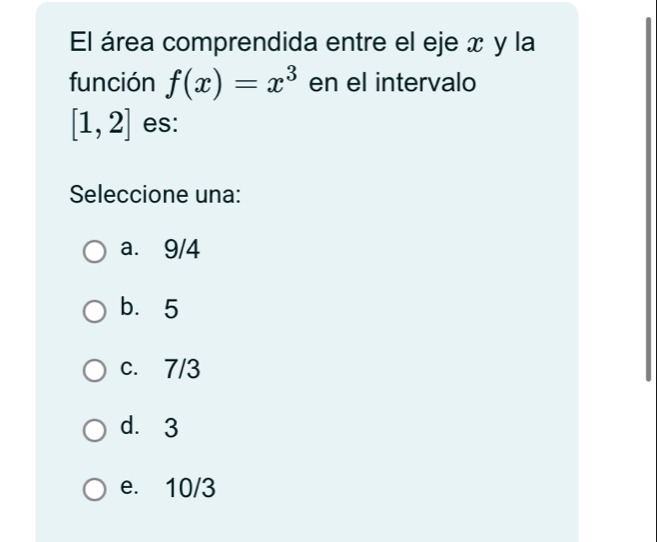Choose the radio button for option c
Image resolution: width=657 pixels, height=542 pixels.
tap(94, 372)
